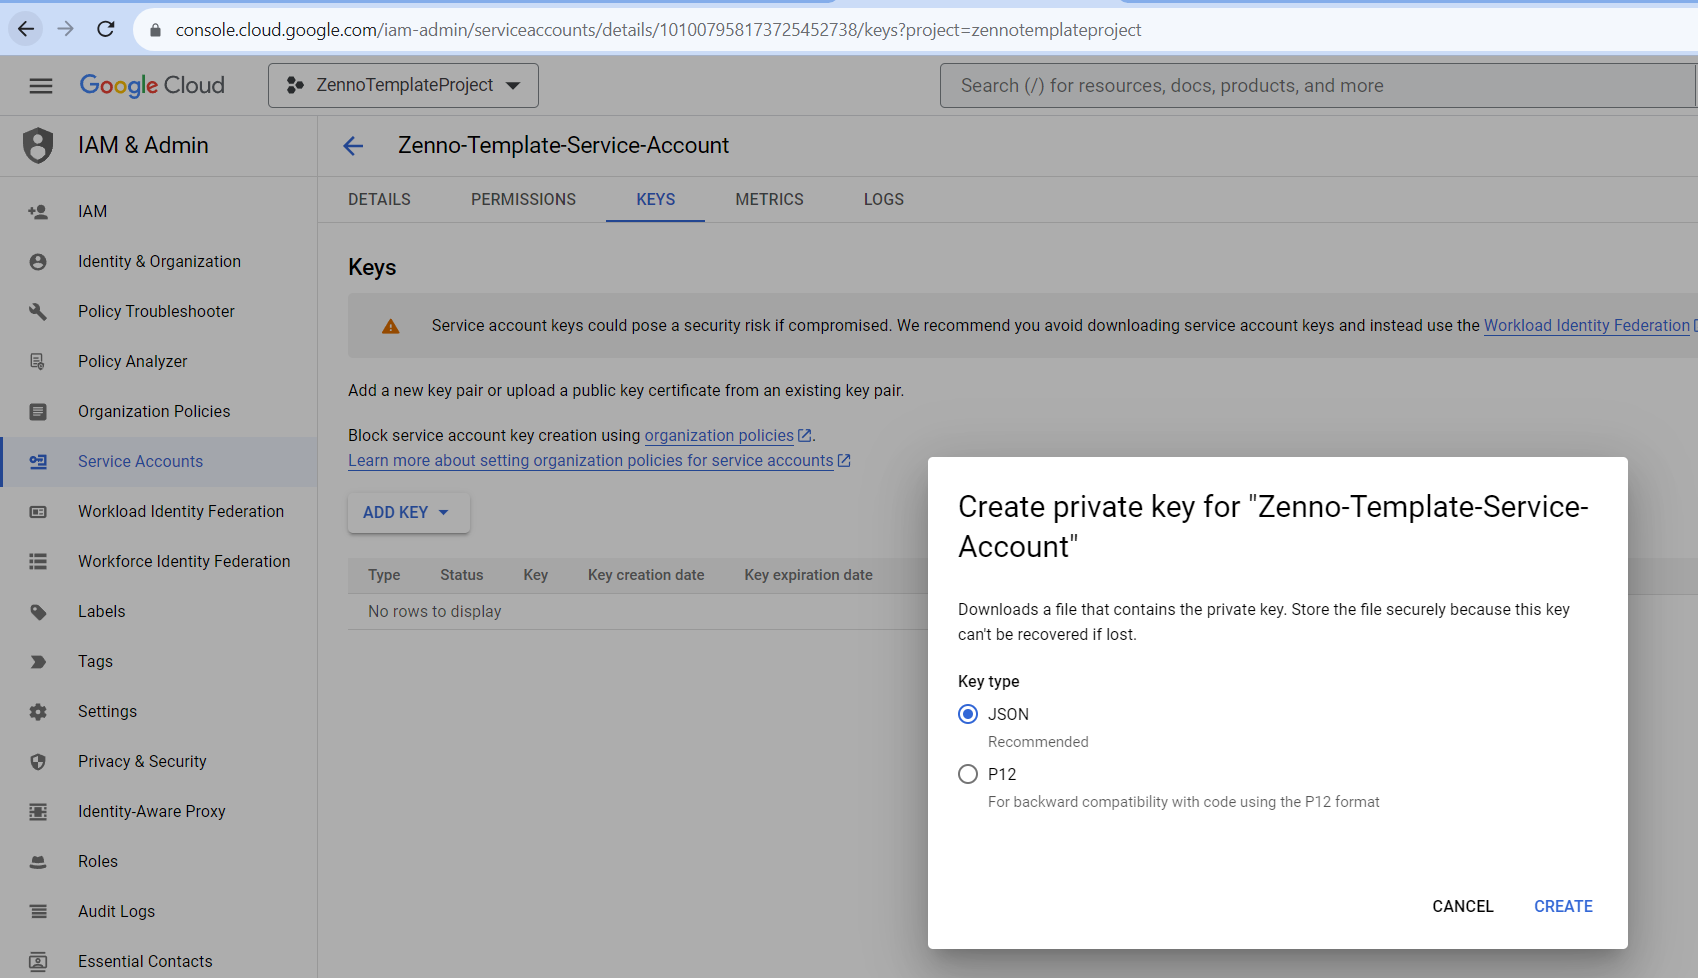
Task: Select the P12 key type option
Action: 968,774
